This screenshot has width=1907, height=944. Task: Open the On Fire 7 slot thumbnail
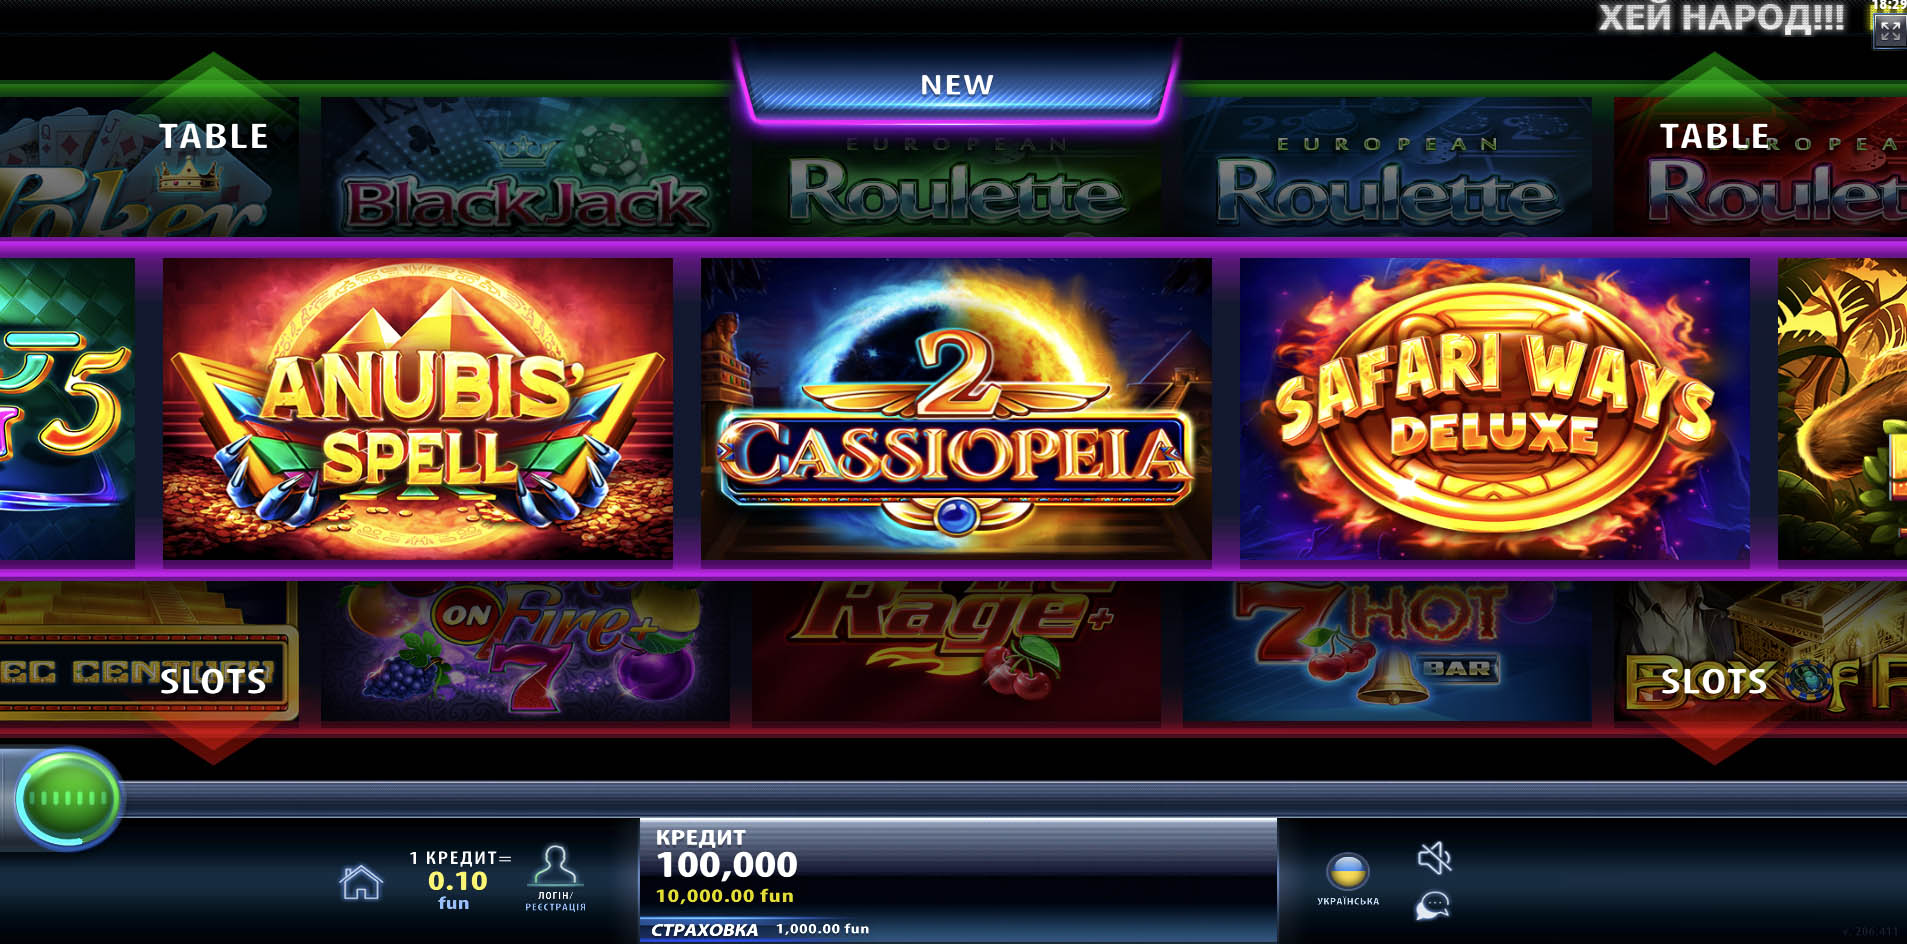pyautogui.click(x=525, y=651)
